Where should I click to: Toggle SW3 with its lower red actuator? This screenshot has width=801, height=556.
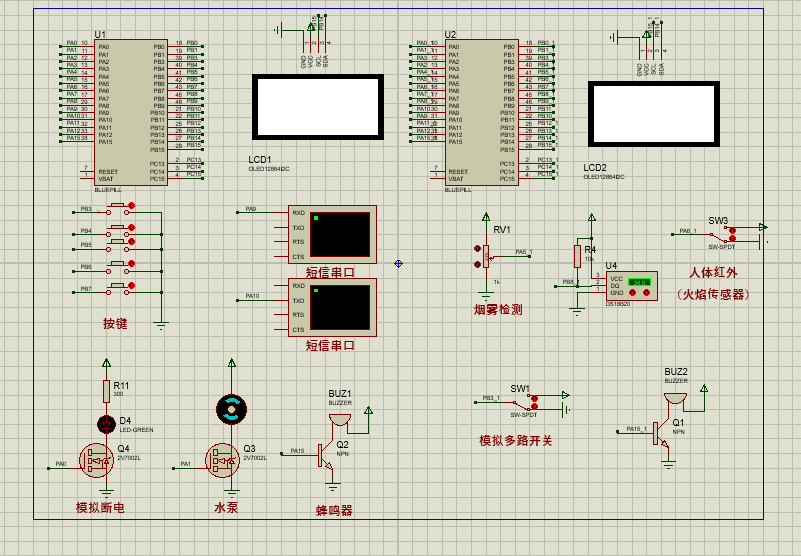[733, 238]
